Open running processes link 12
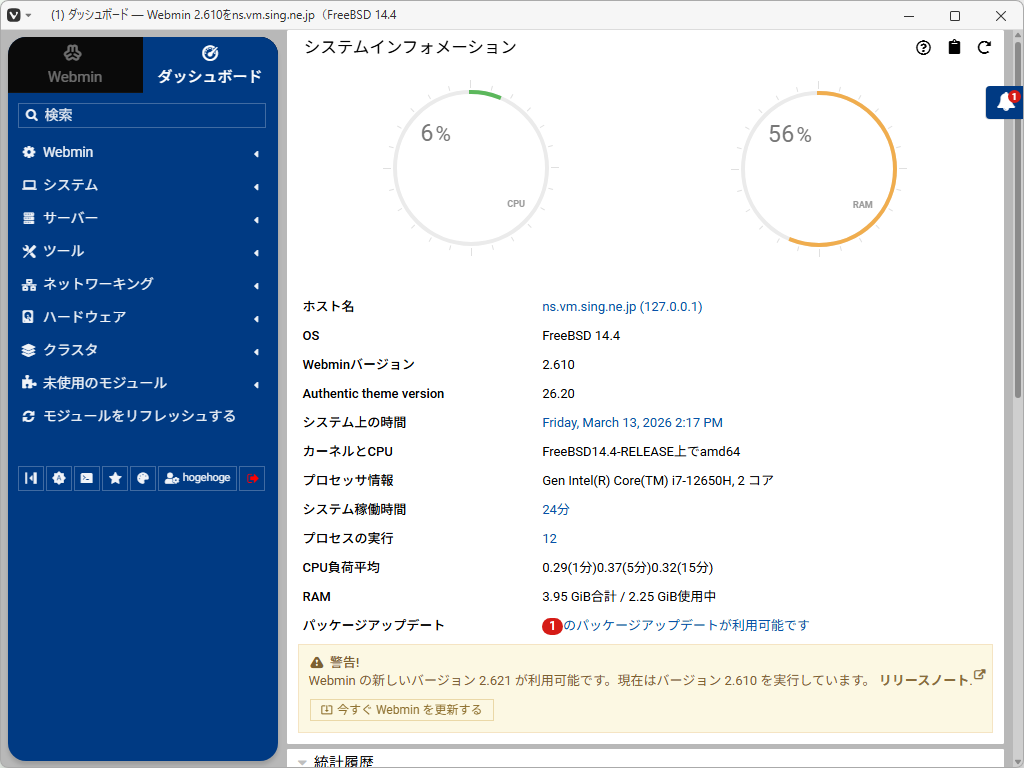The image size is (1024, 768). pos(549,539)
